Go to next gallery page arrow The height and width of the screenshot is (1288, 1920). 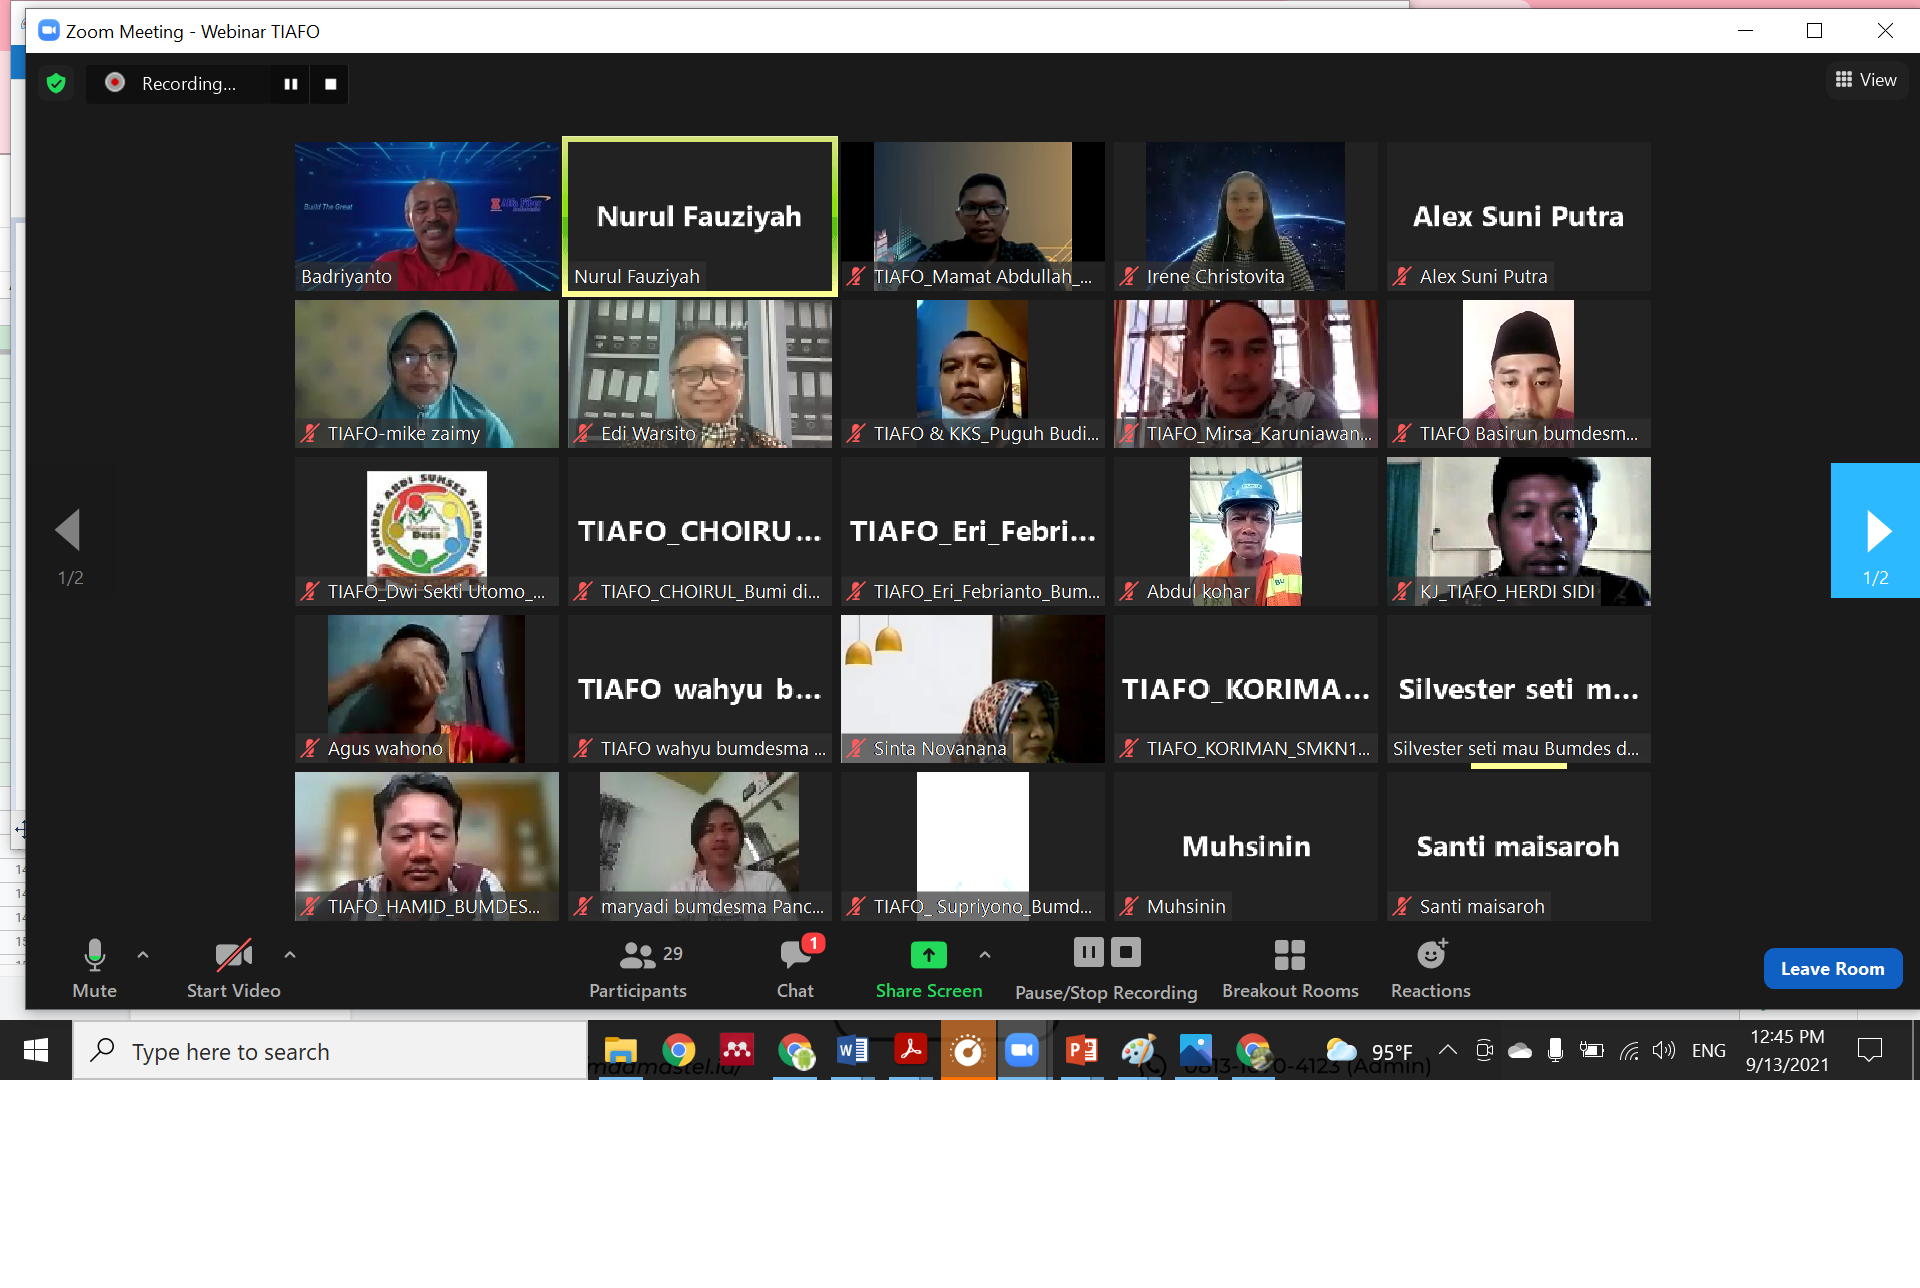1875,530
